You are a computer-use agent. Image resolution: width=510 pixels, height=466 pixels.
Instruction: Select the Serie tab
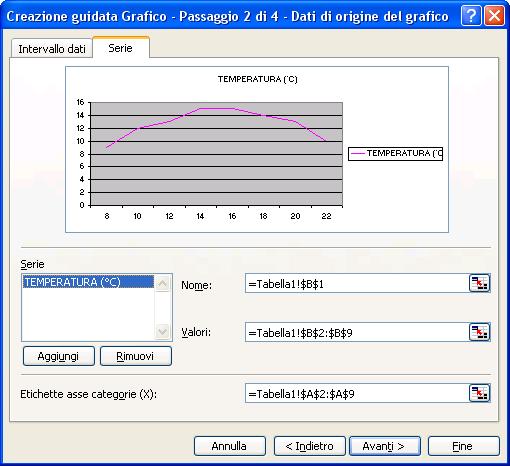click(x=121, y=48)
